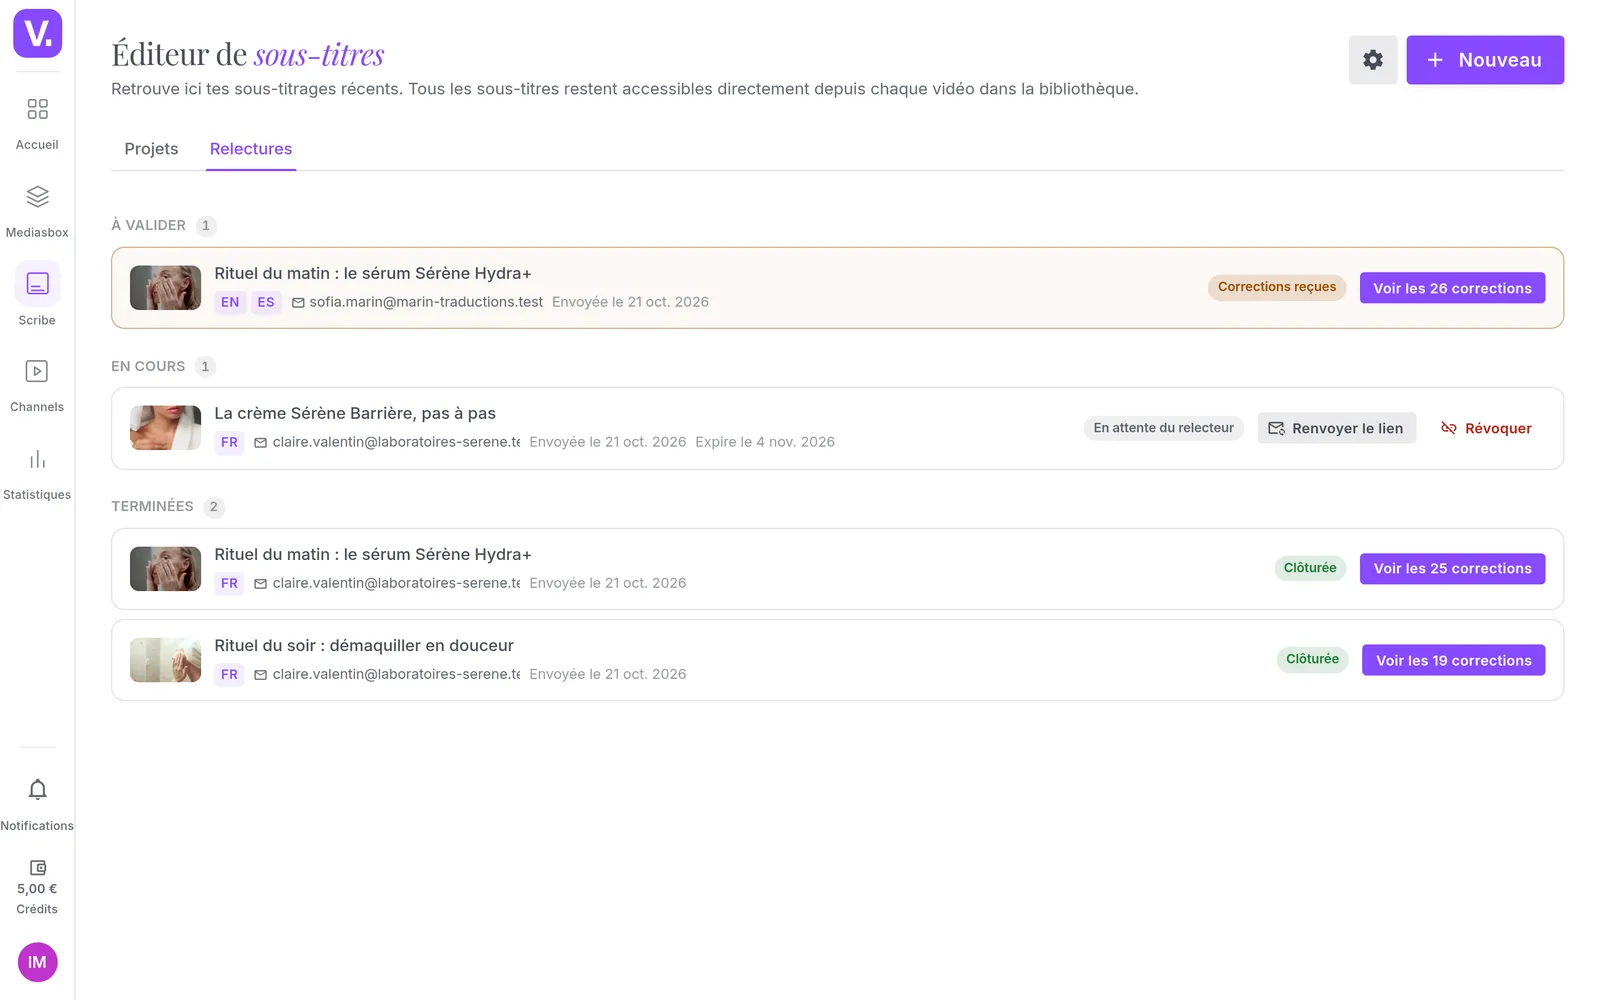Click Renvoyer le lien button

pos(1336,428)
